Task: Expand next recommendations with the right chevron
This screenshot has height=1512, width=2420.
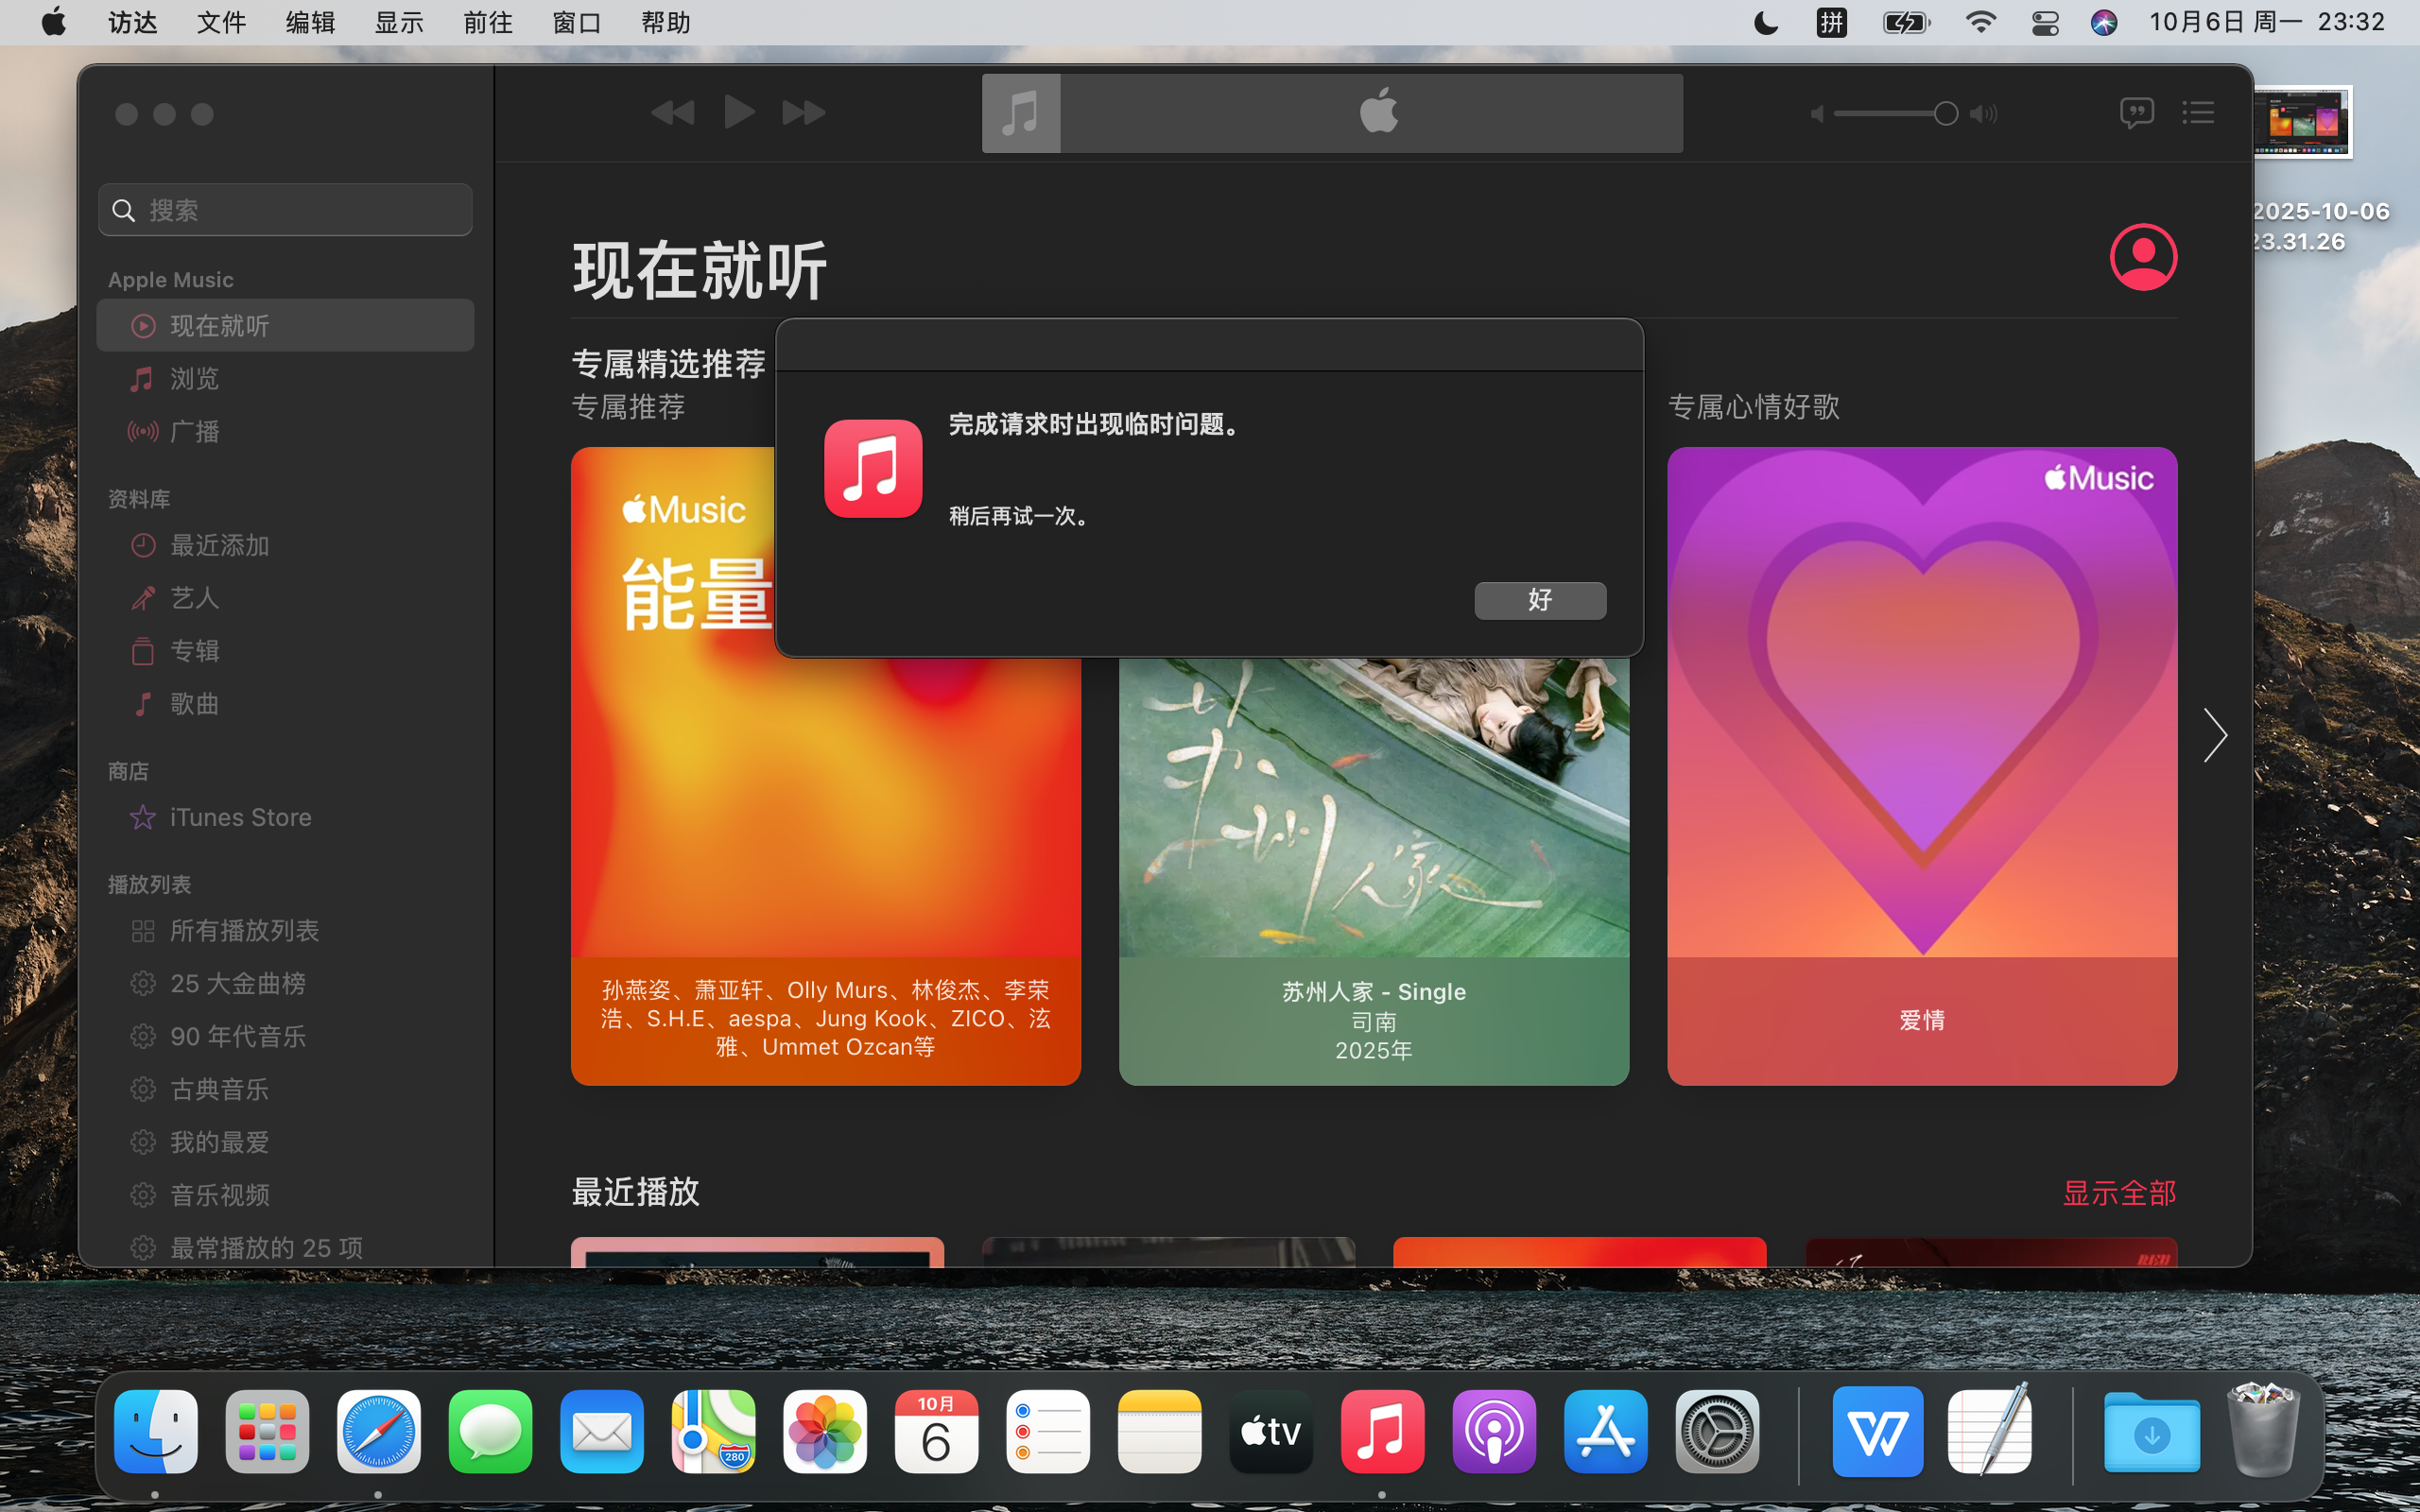Action: click(x=2215, y=735)
